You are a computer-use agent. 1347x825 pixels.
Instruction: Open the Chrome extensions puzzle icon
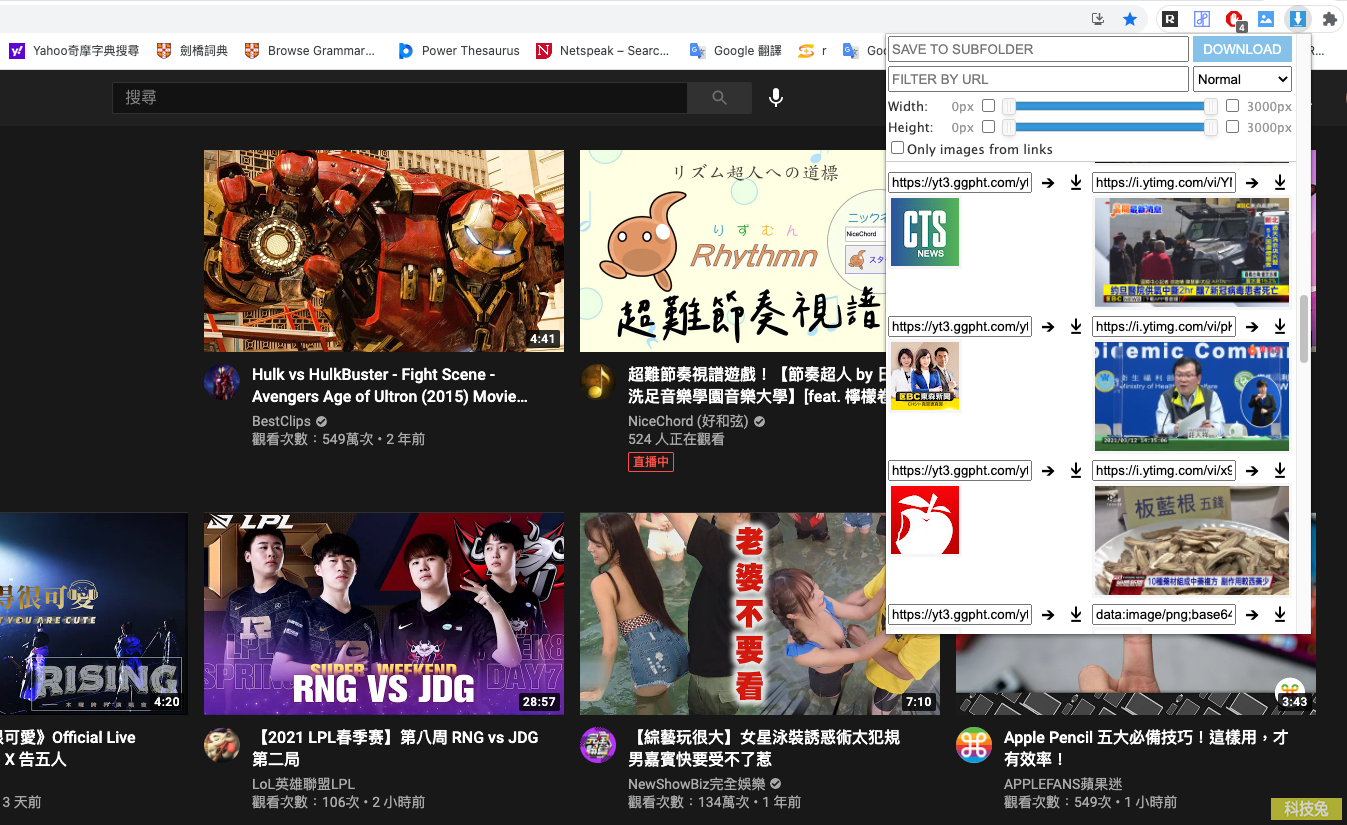coord(1329,18)
